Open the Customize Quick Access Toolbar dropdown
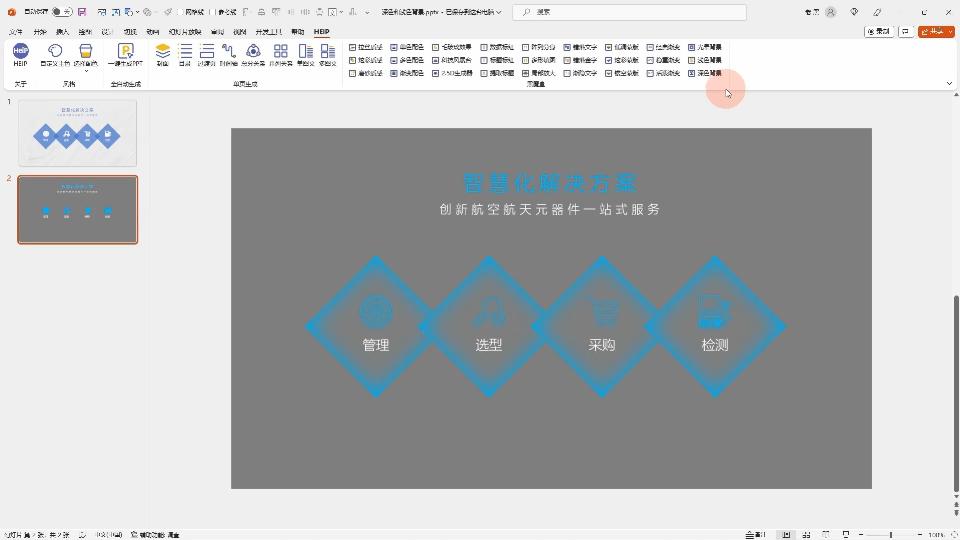Image resolution: width=960 pixels, height=540 pixels. (x=367, y=12)
